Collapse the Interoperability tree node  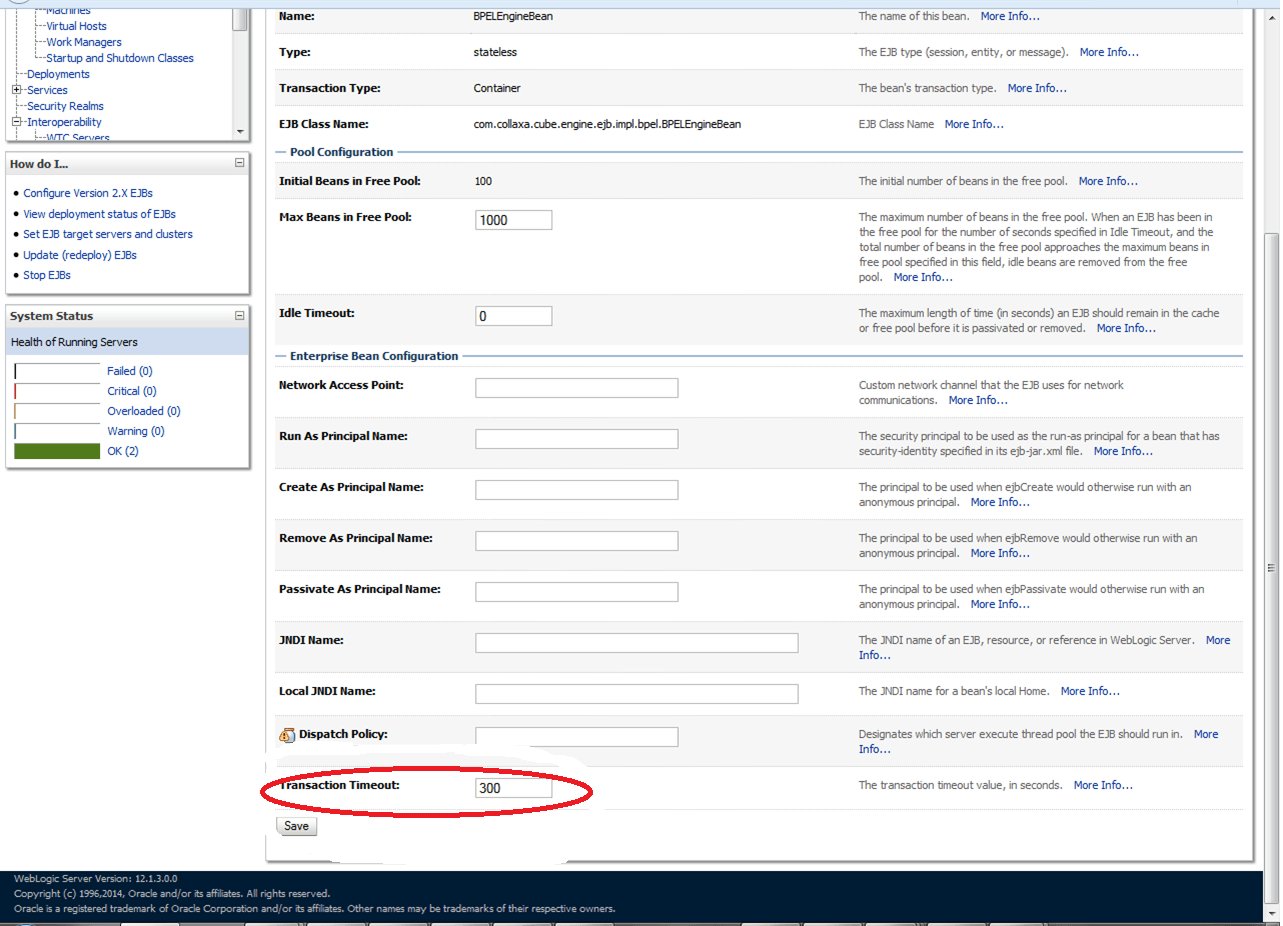17,122
